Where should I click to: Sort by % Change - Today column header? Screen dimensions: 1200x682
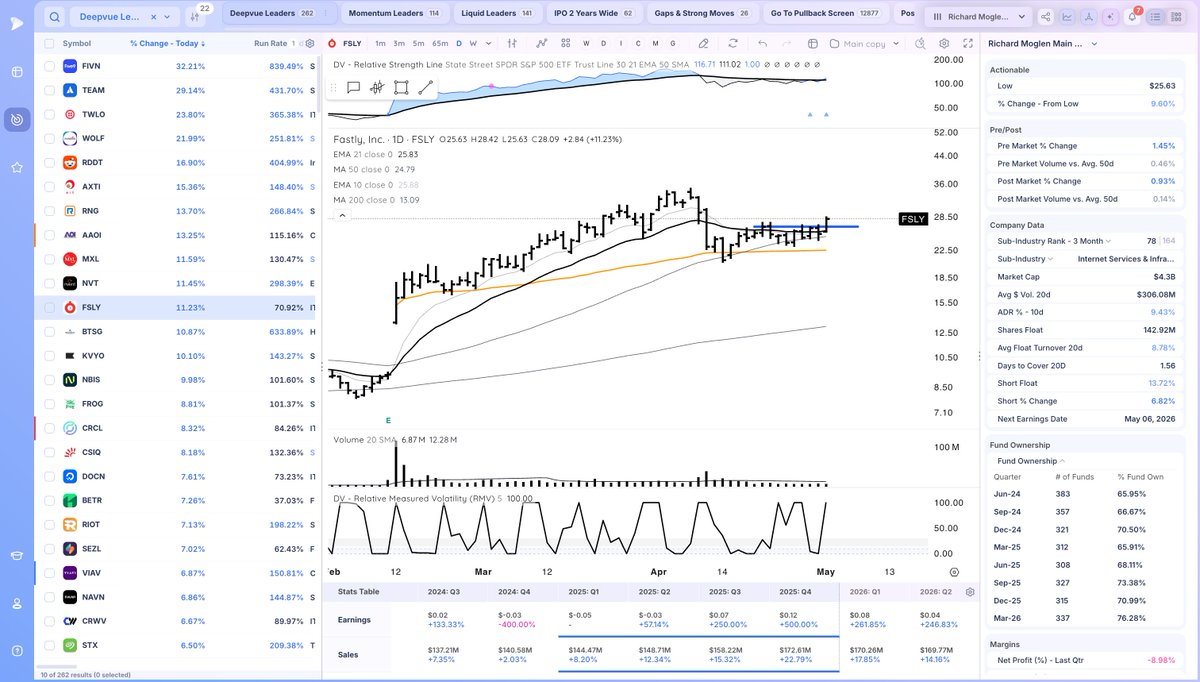[166, 44]
